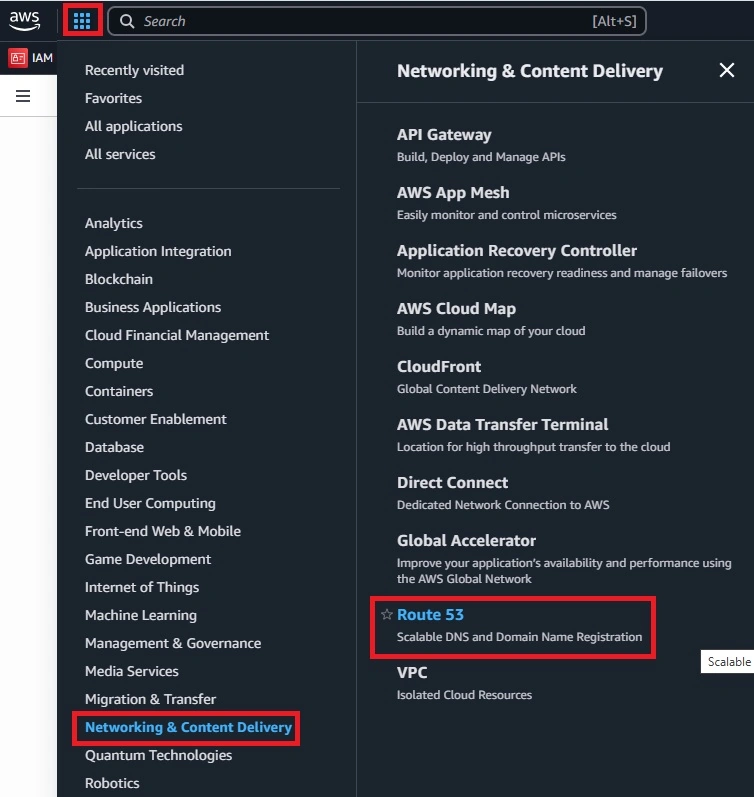Screen dimensions: 754x797
Task: Select the Business Applications category
Action: 153,307
